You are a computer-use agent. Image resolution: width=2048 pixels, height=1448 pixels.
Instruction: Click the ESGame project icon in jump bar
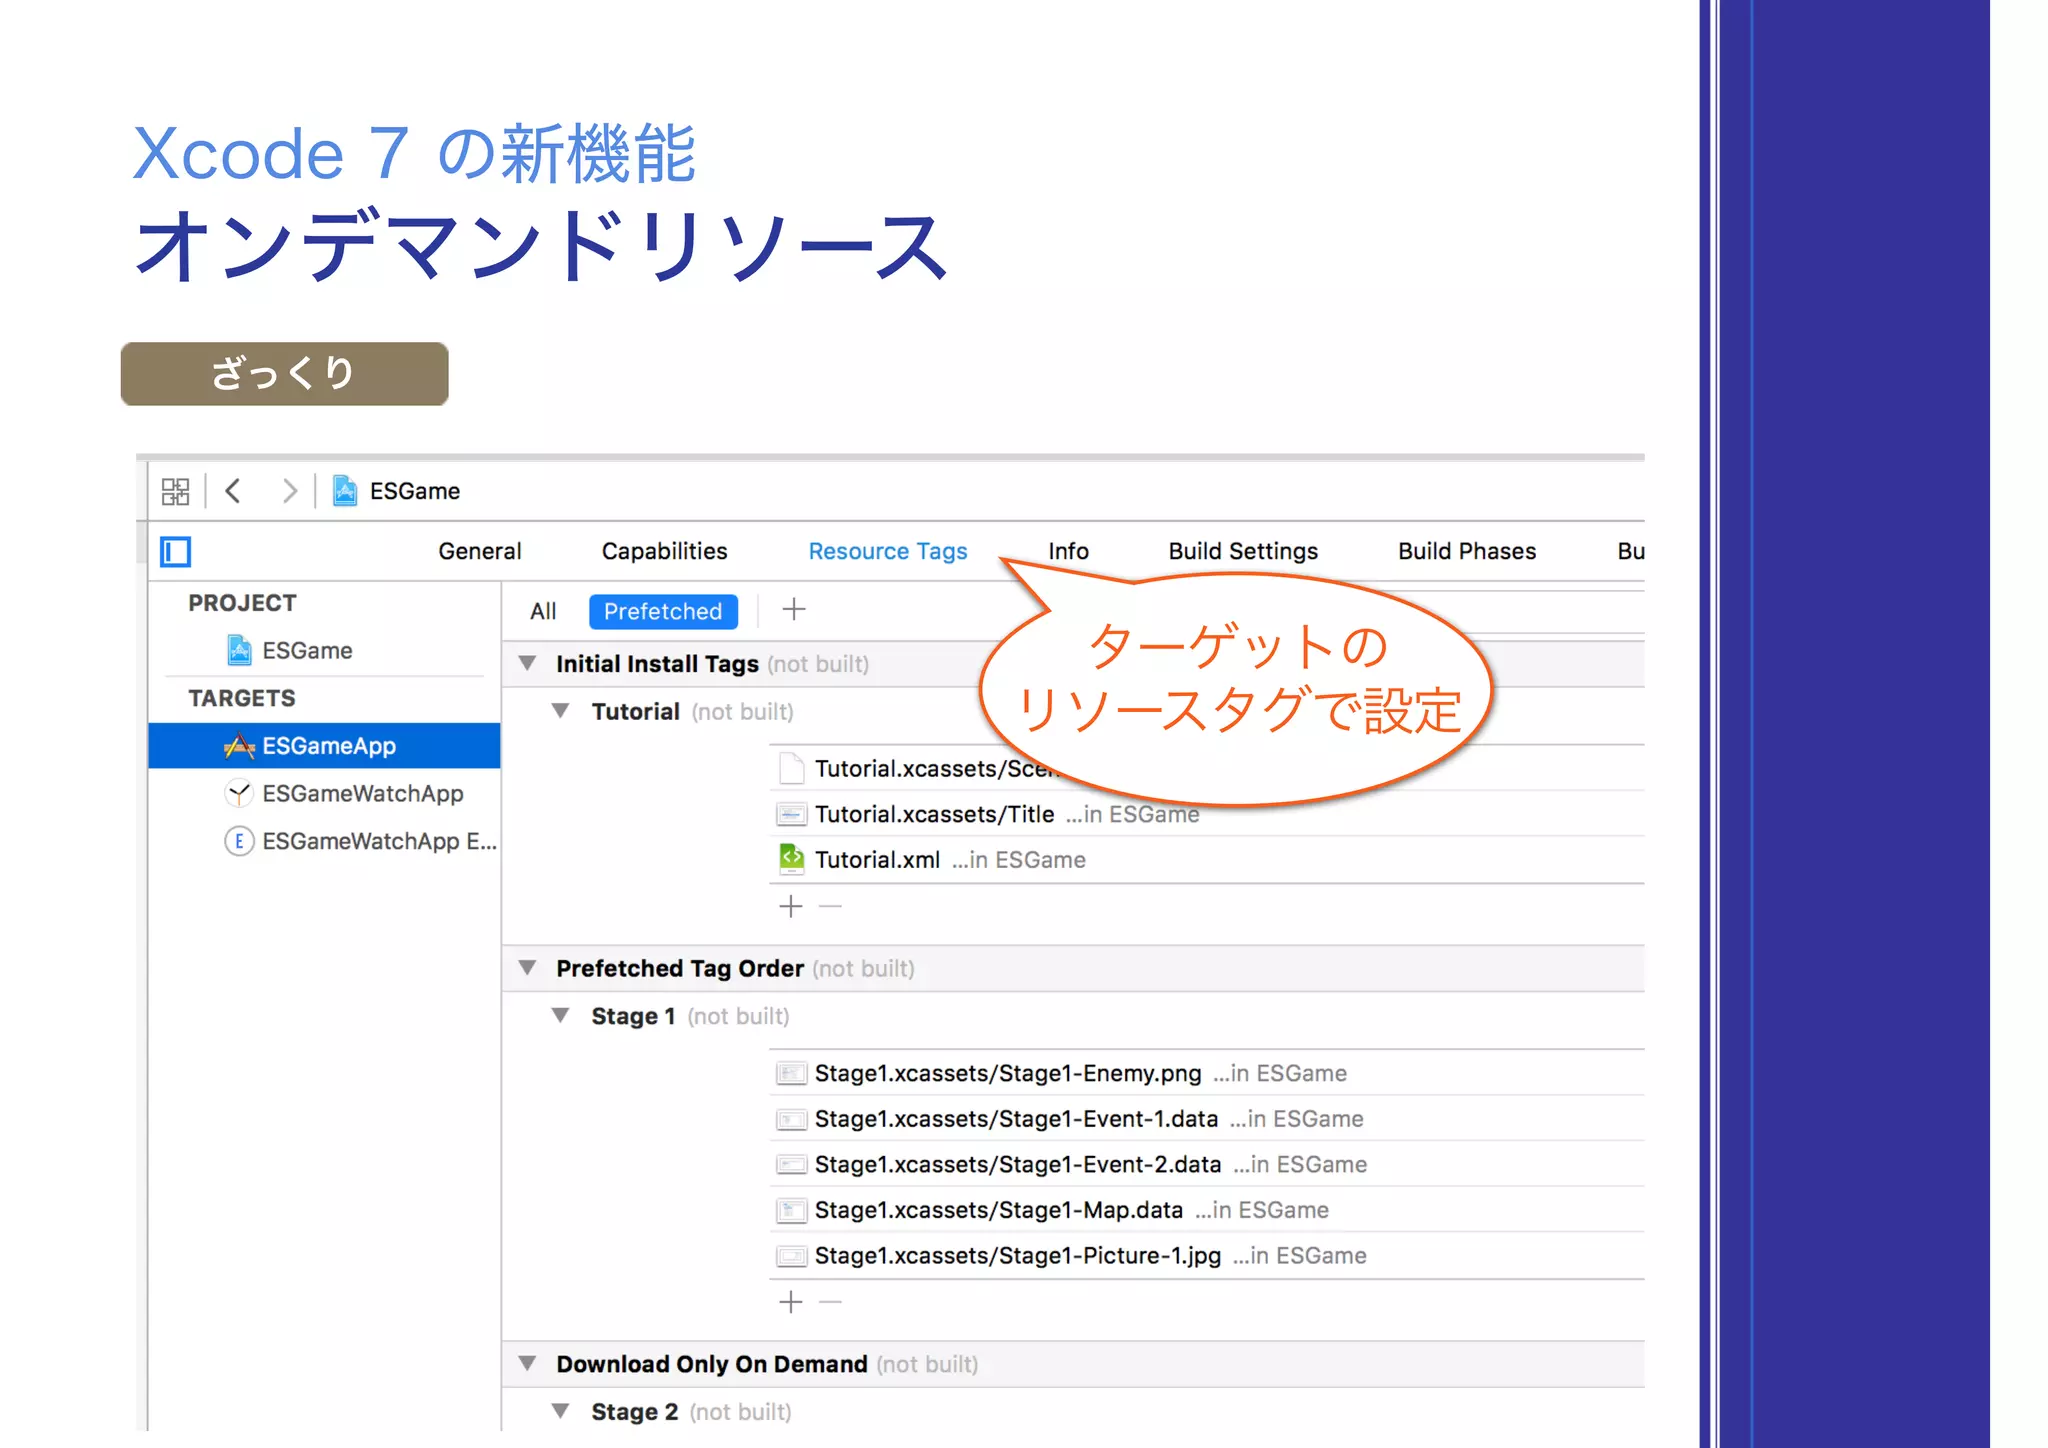[345, 491]
